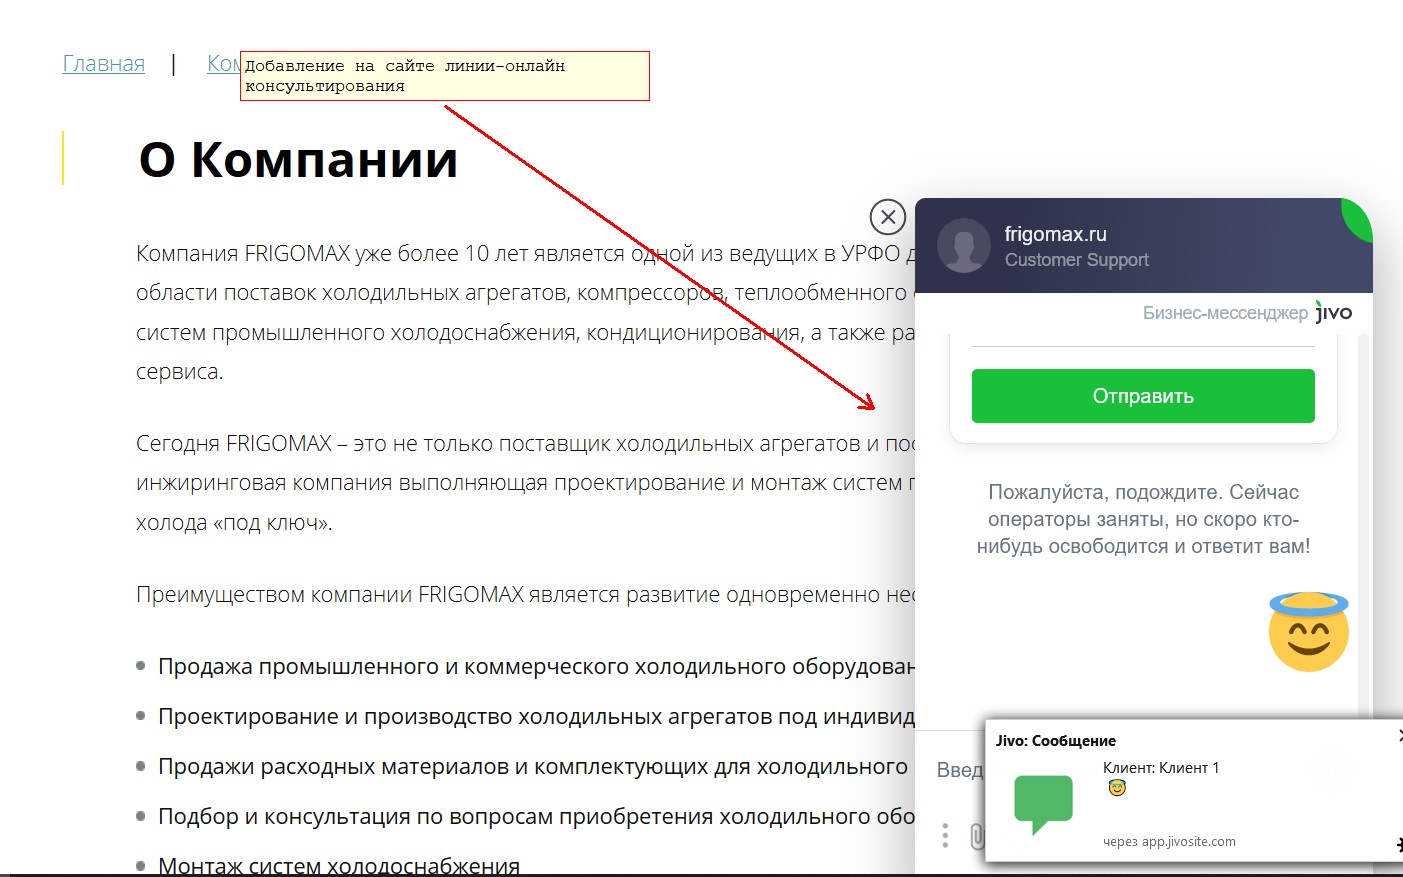
Task: Open the Главная breadcrumb link
Action: click(103, 63)
